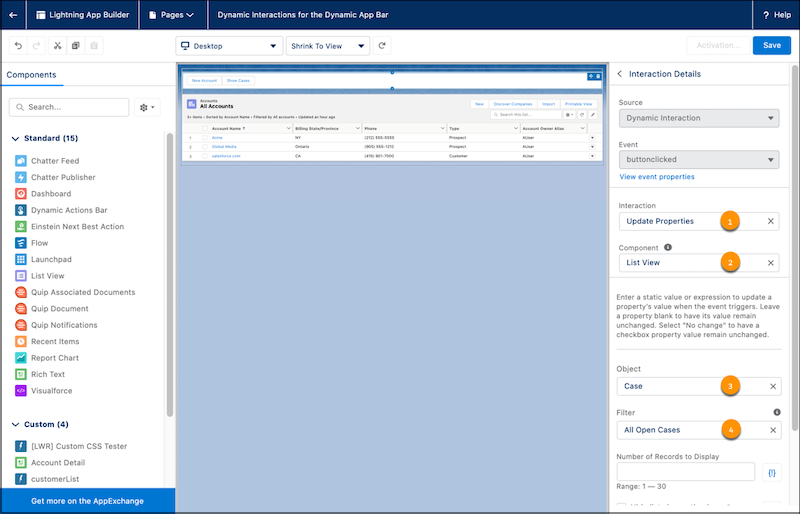This screenshot has width=800, height=514.
Task: Open the Desktop form factor dropdown
Action: [229, 46]
